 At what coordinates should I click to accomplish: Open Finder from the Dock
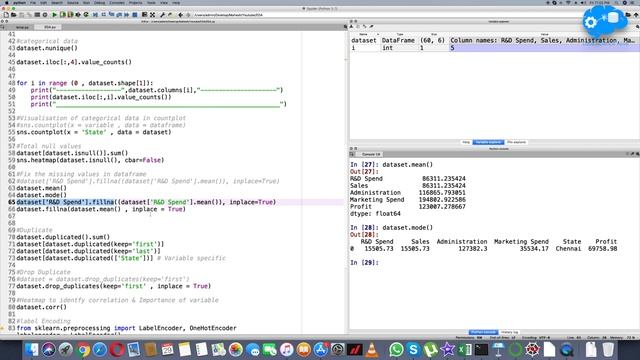pos(32,350)
